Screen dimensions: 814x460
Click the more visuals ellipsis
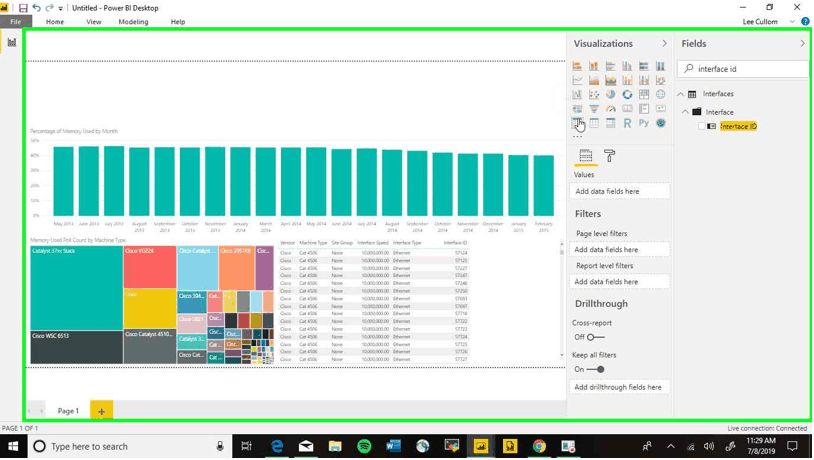pos(577,137)
